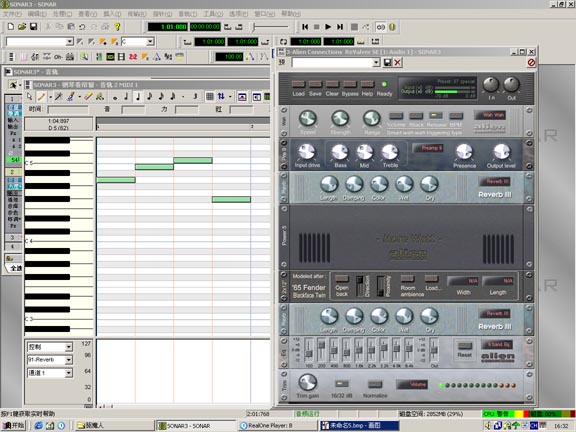576x432 pixels.
Task: Toggle the Volume switch in the Wah module
Action: coord(396,116)
